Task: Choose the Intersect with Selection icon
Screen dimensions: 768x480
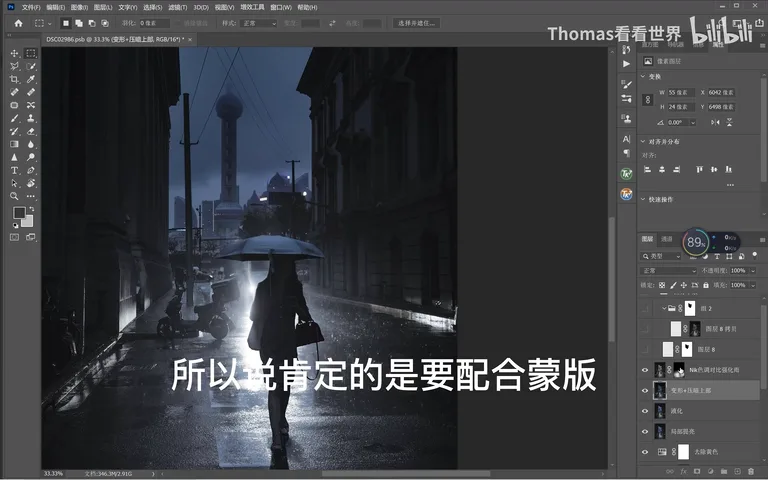Action: 105,23
